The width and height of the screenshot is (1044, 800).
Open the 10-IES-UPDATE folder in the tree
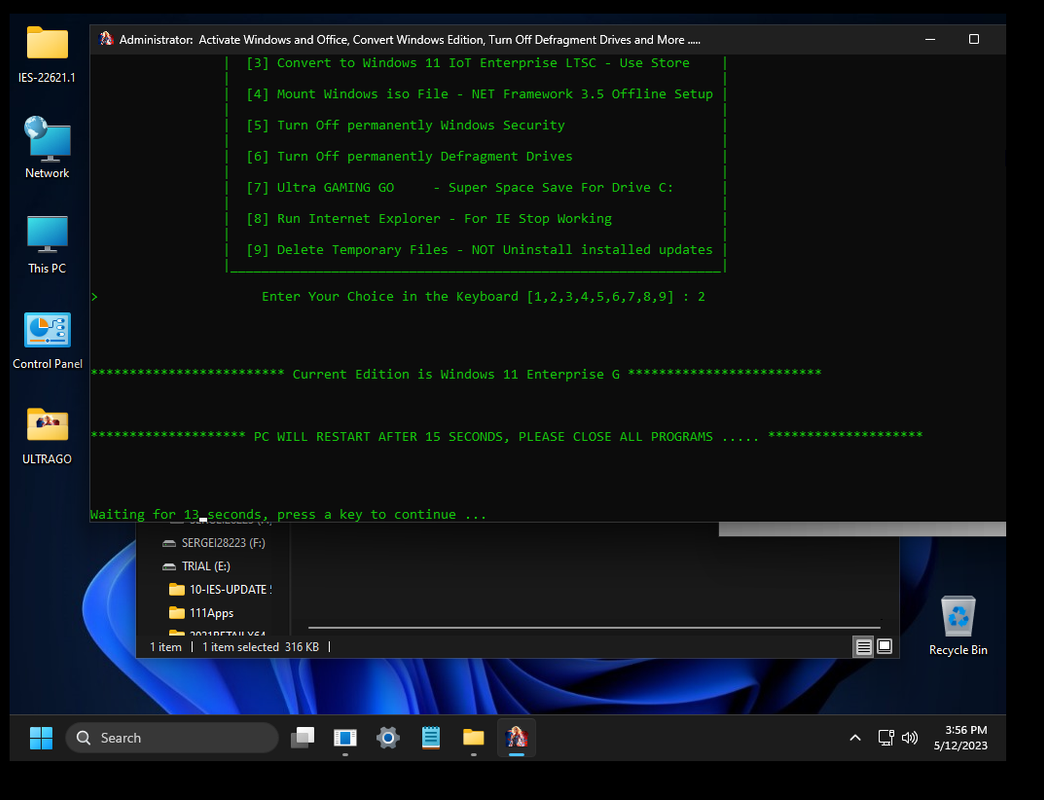pyautogui.click(x=220, y=590)
